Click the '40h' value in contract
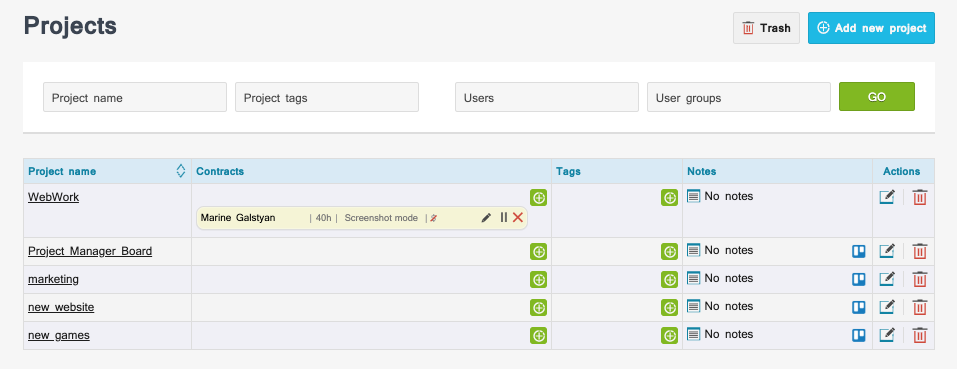This screenshot has width=957, height=369. [x=323, y=218]
